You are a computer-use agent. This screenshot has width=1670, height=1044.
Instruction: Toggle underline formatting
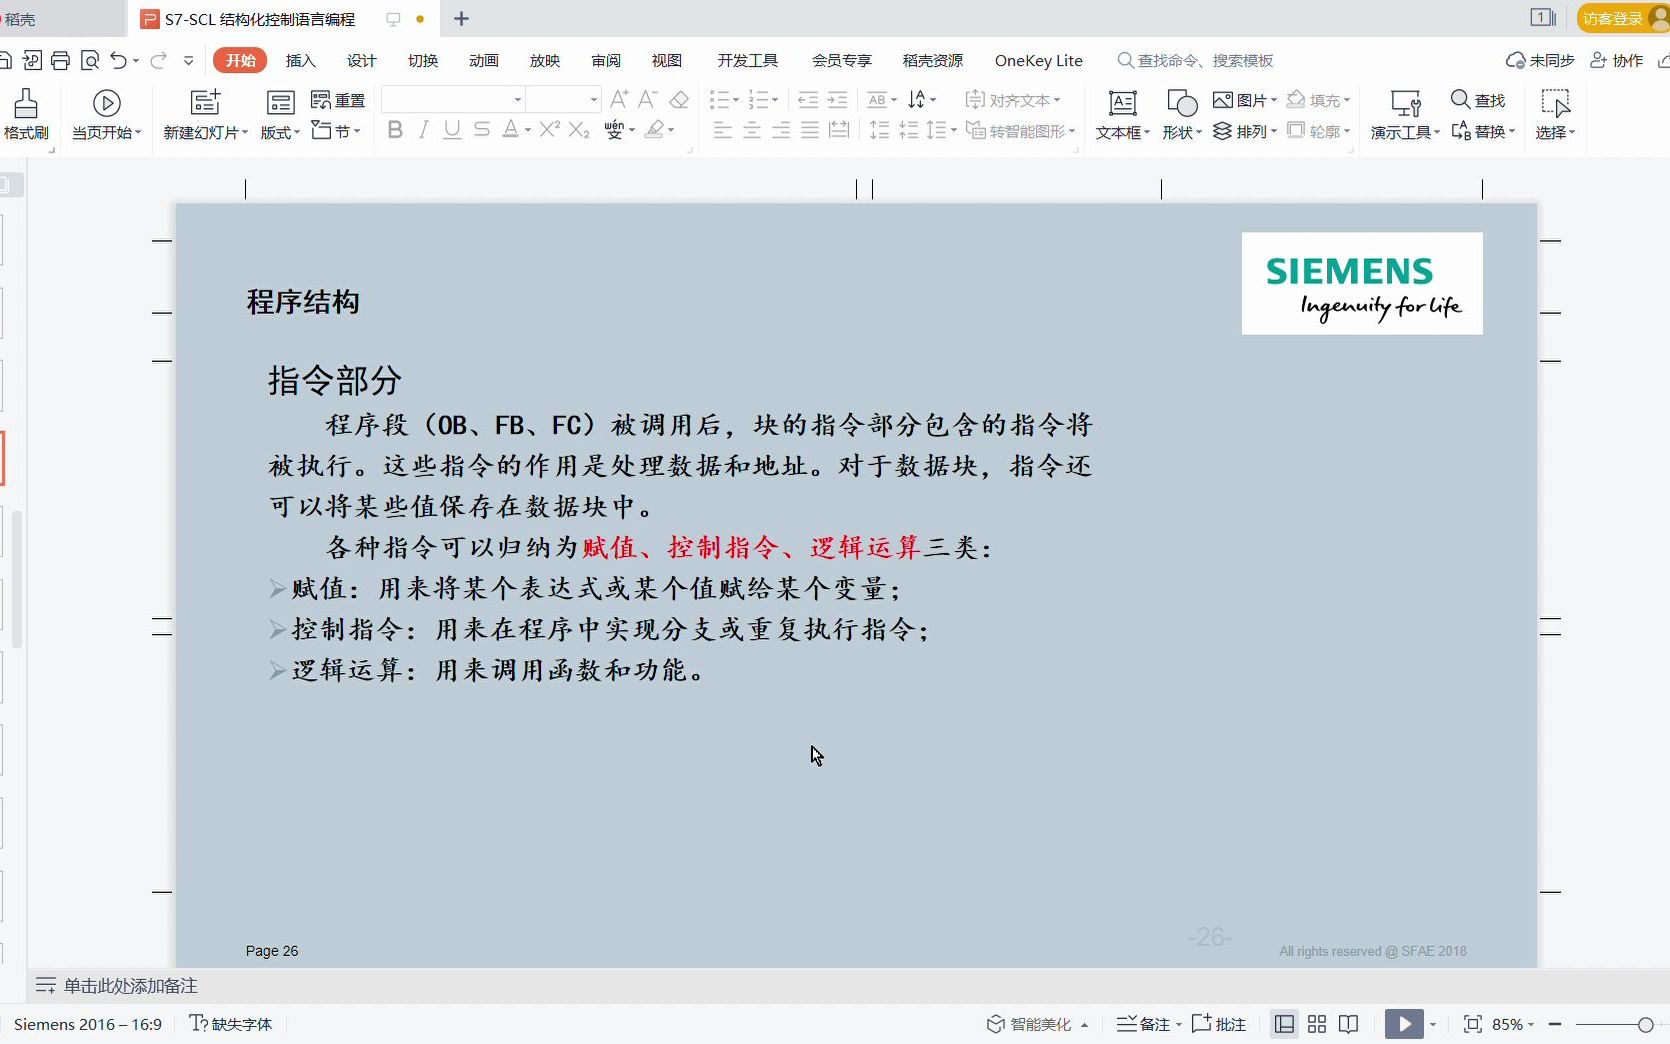pyautogui.click(x=451, y=130)
